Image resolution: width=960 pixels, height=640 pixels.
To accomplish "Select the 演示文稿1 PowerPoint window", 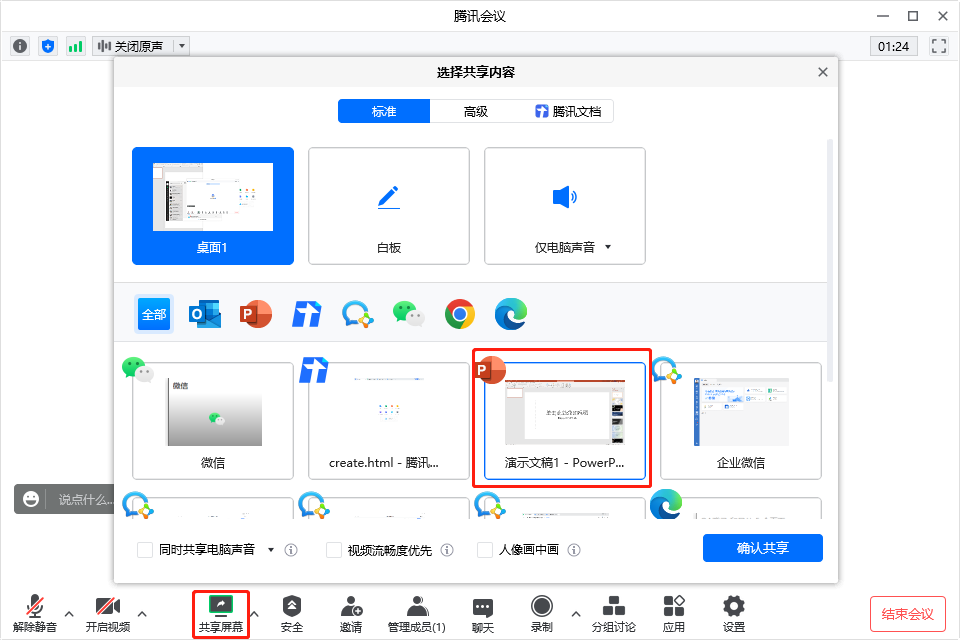I will [564, 421].
